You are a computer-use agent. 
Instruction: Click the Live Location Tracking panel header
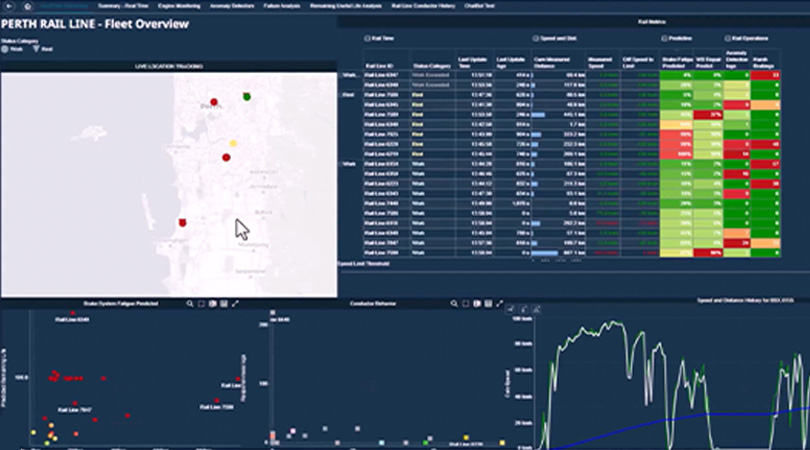tap(169, 66)
